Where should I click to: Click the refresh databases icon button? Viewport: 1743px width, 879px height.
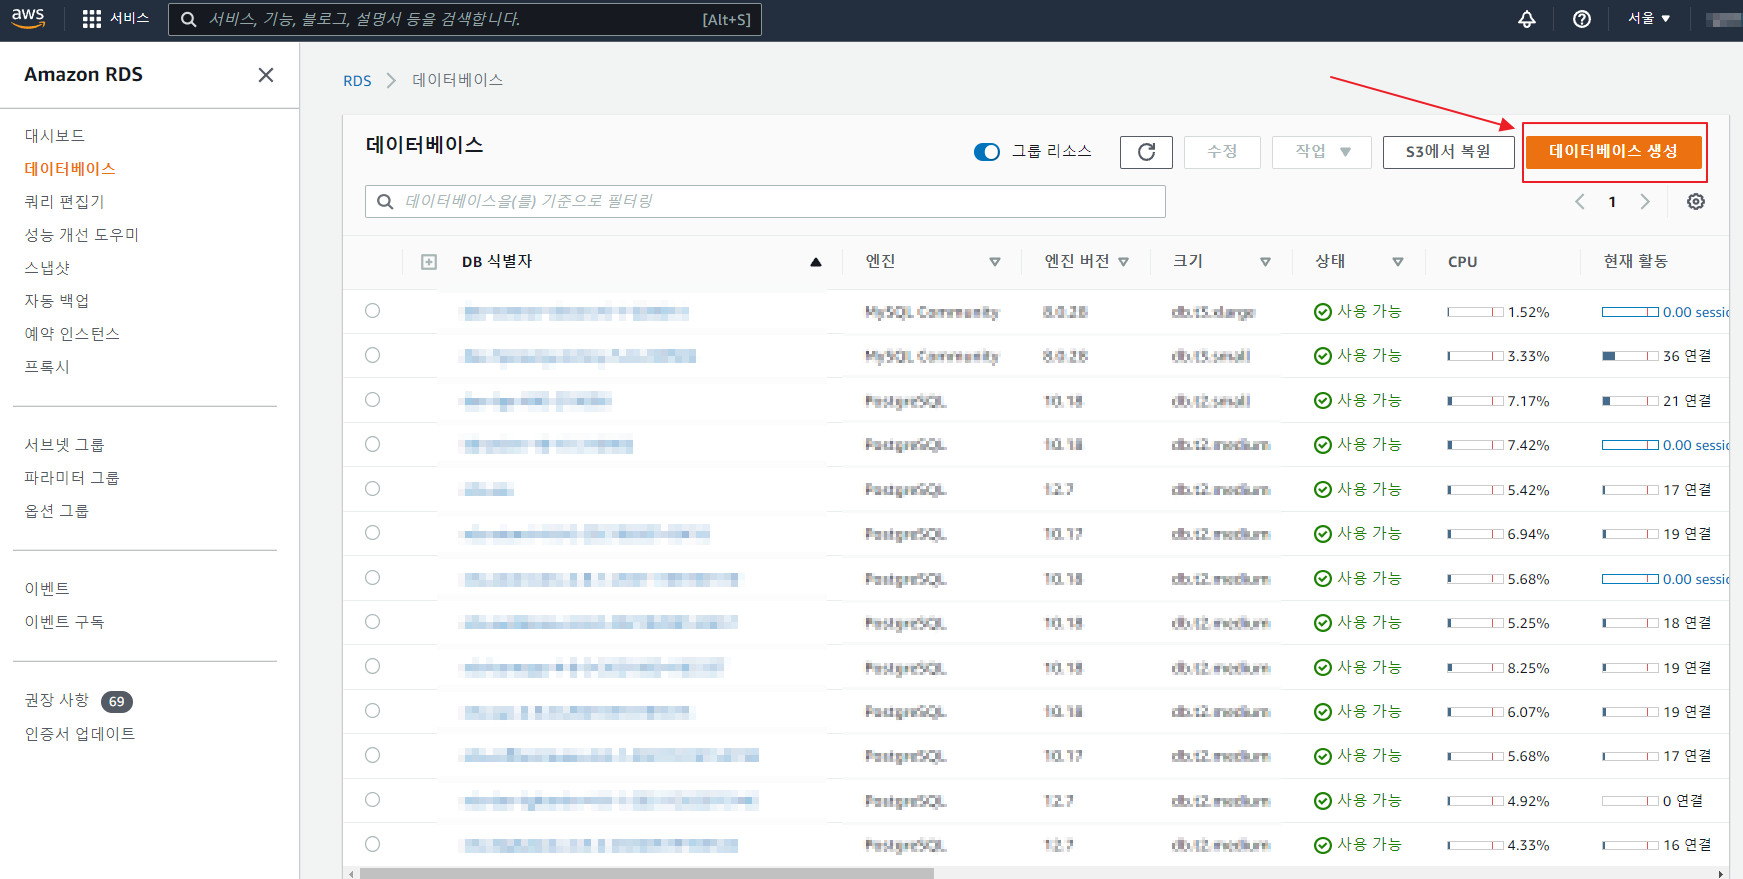(1146, 152)
